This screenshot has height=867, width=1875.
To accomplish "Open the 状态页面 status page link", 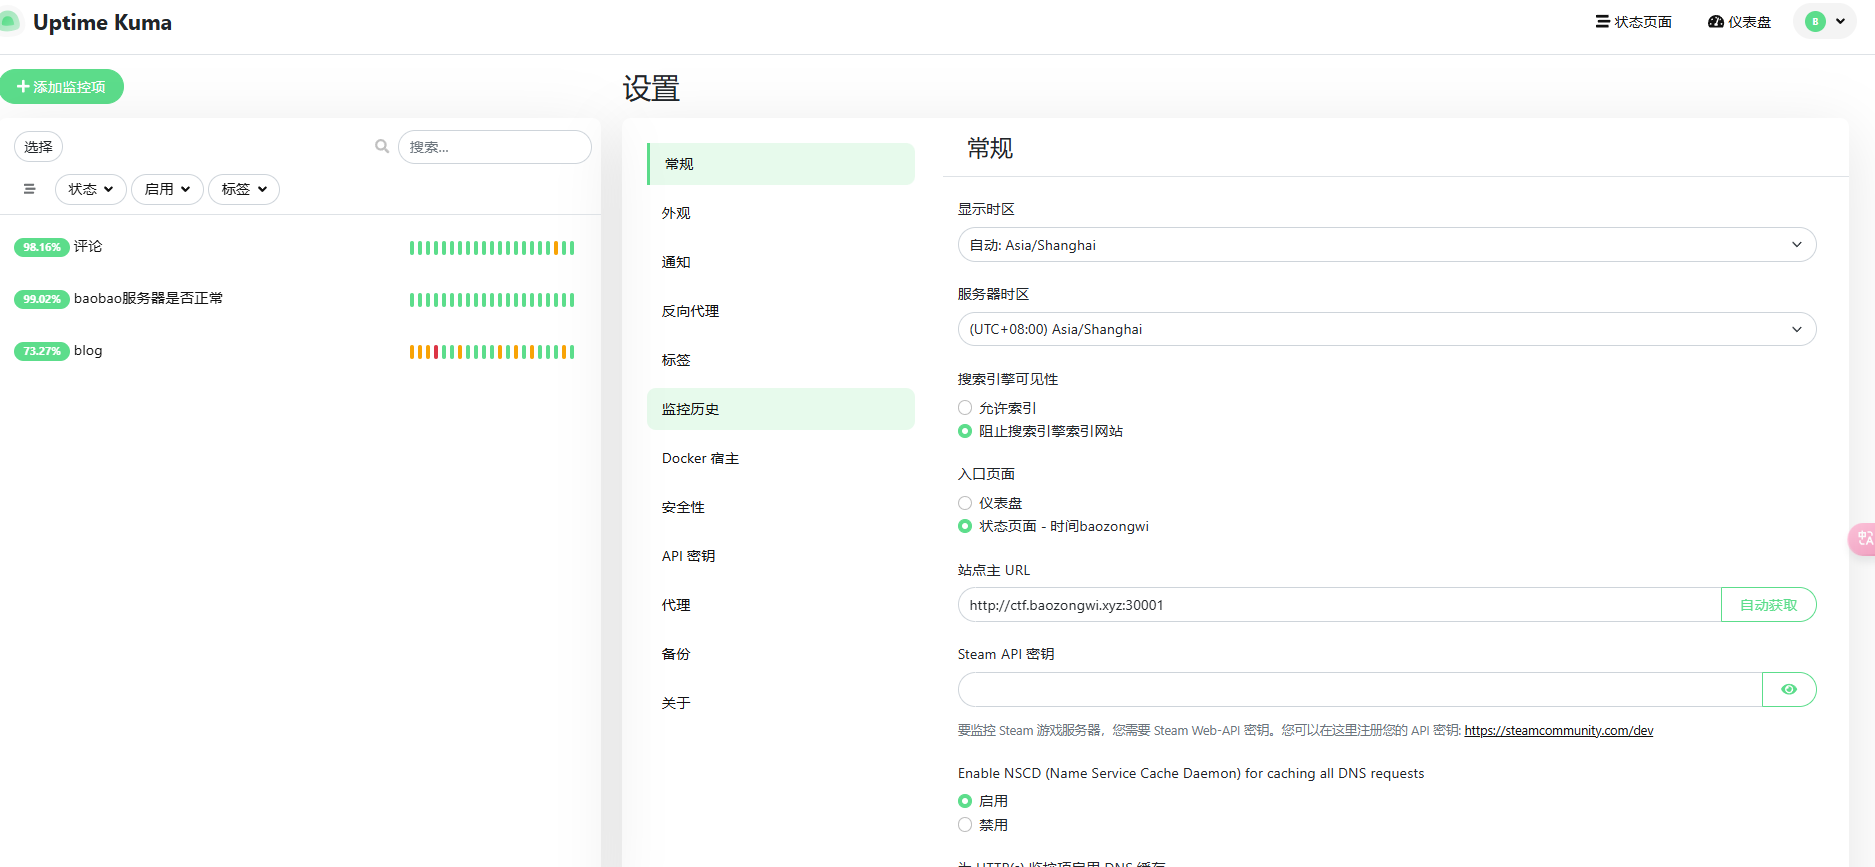I will pyautogui.click(x=1633, y=22).
